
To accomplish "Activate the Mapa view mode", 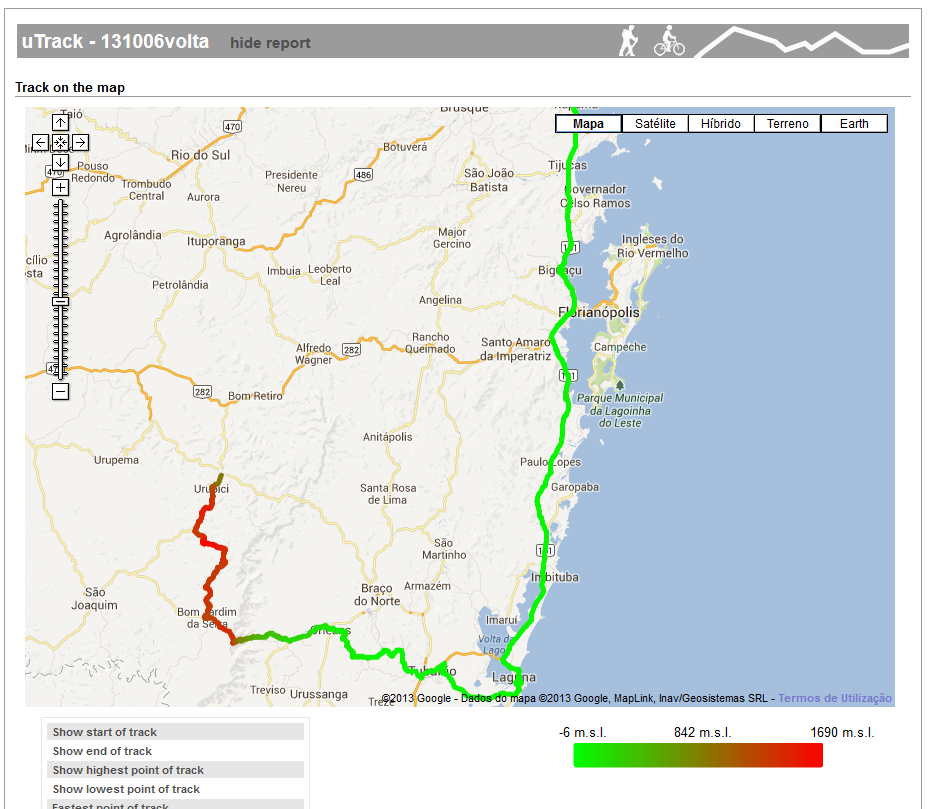I will click(x=588, y=123).
